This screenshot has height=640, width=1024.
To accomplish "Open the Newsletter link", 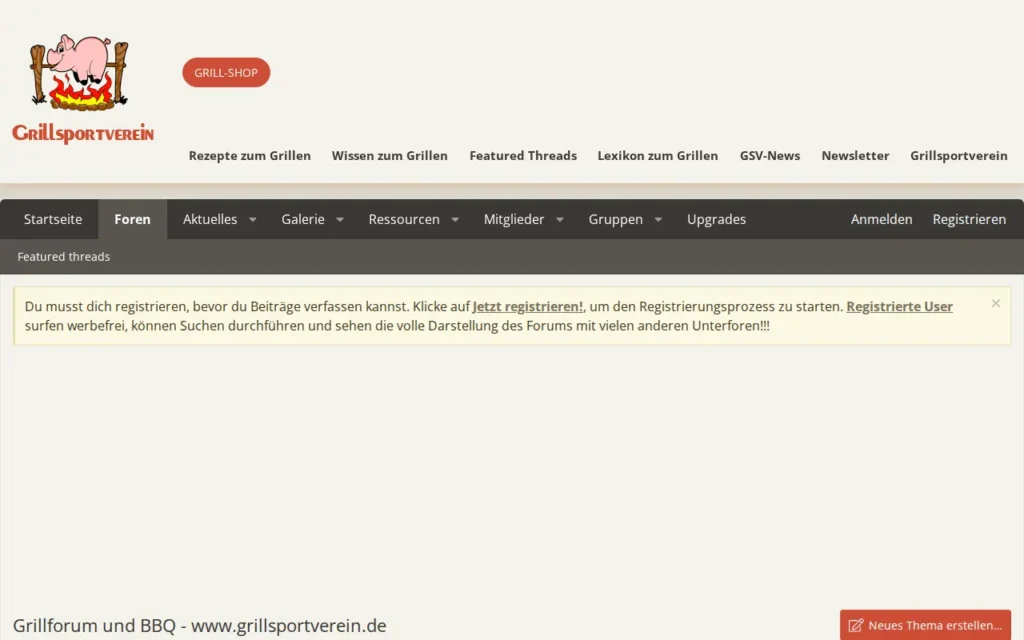I will pos(855,155).
